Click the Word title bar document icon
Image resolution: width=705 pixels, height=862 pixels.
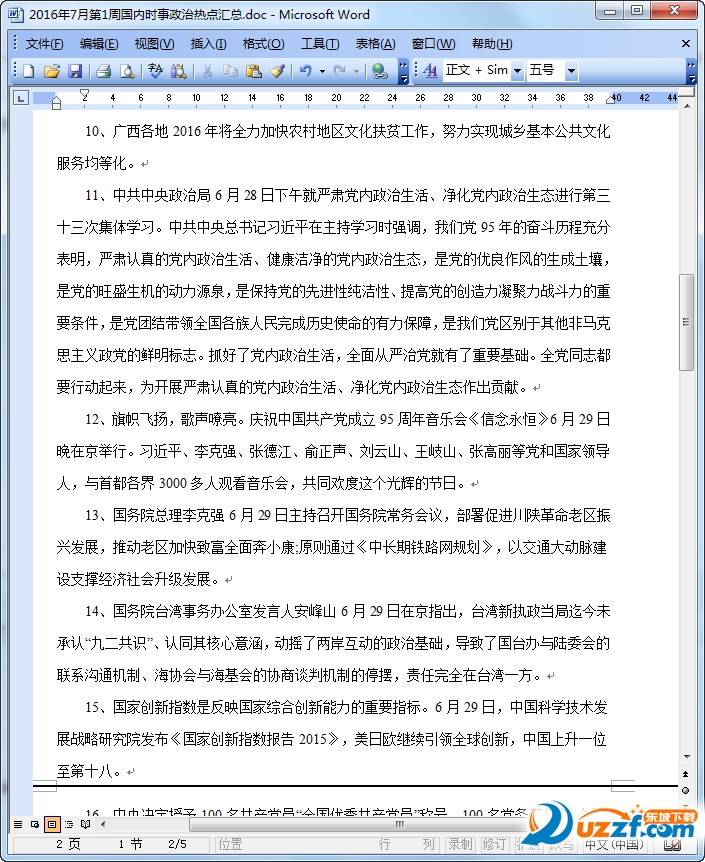tap(16, 14)
